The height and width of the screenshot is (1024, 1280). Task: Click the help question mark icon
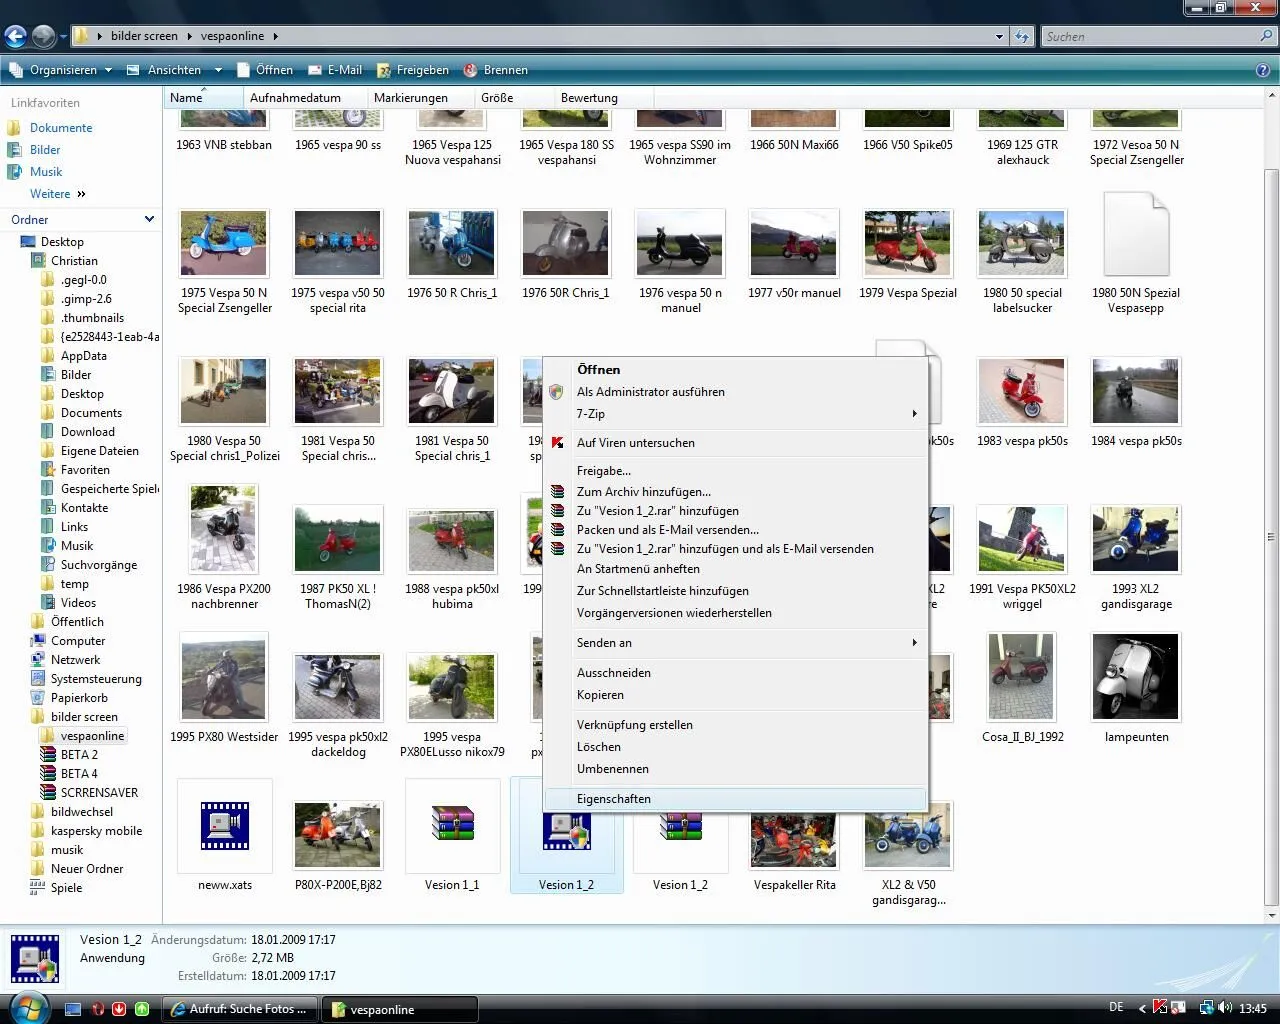(1263, 70)
